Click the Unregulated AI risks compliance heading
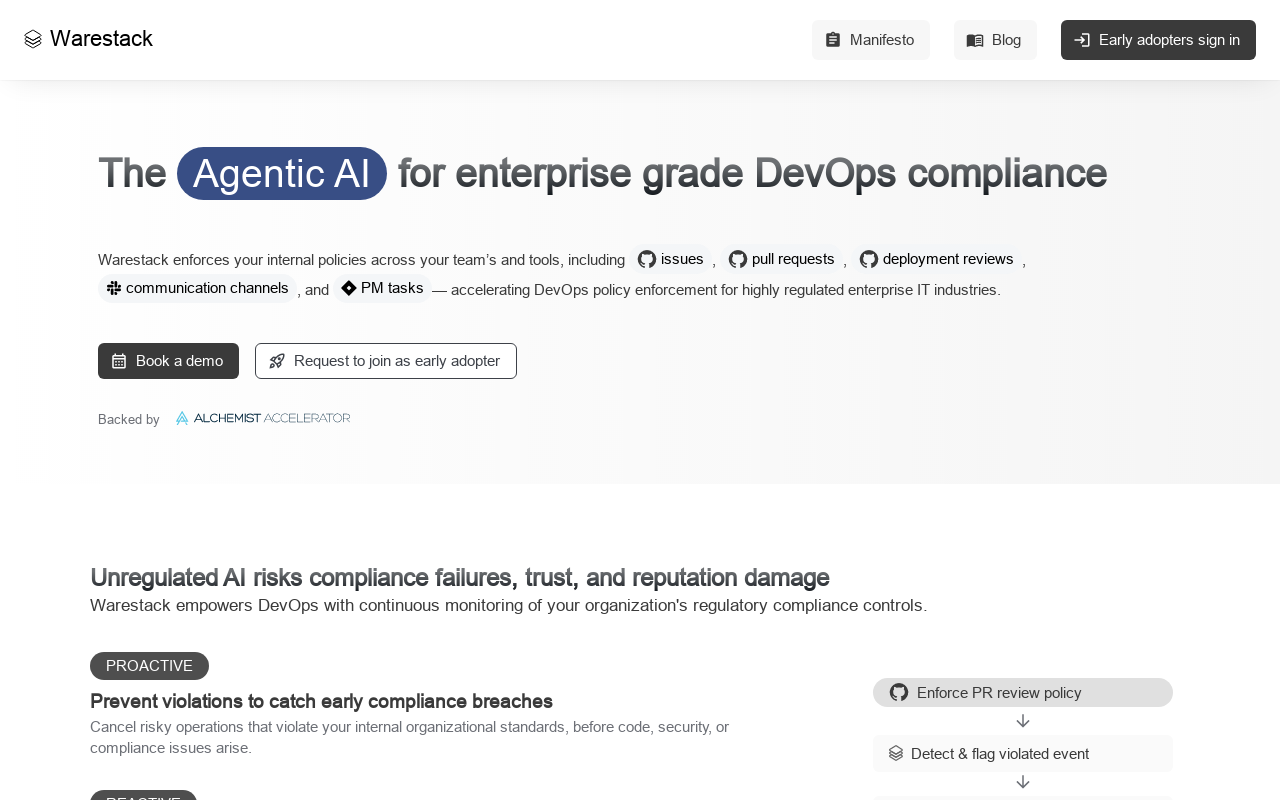Screen dimensions: 1280x800 [460, 577]
